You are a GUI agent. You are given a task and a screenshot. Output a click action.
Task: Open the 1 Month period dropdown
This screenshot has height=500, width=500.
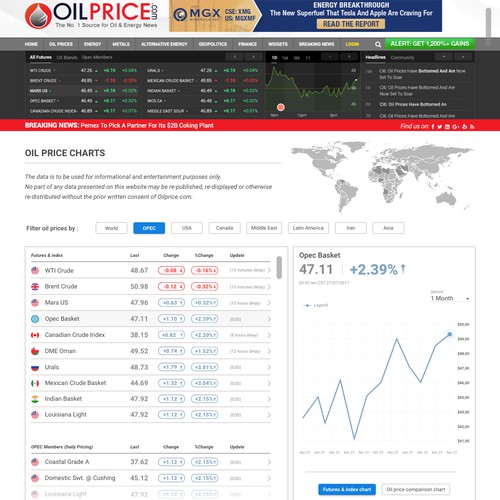click(x=450, y=298)
